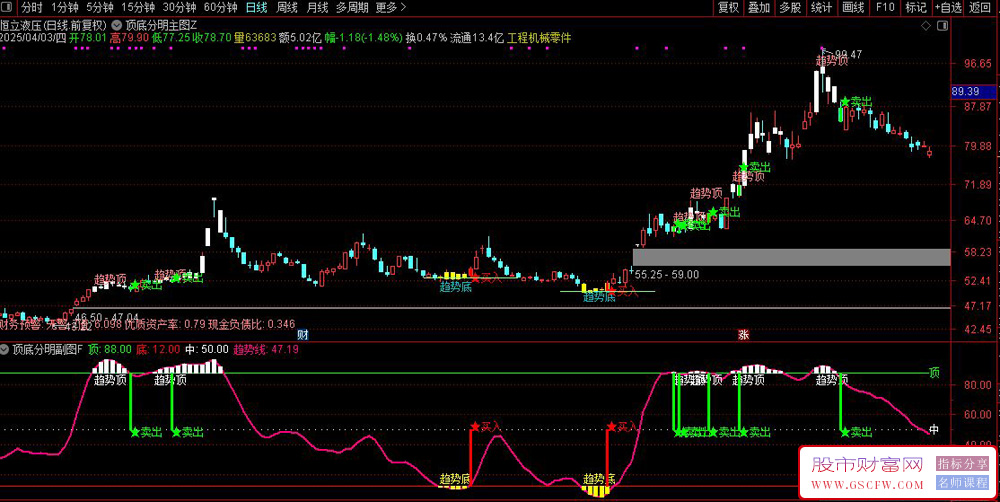Switch to 月线 monthly chart
Image resolution: width=1000 pixels, height=502 pixels.
(x=317, y=8)
